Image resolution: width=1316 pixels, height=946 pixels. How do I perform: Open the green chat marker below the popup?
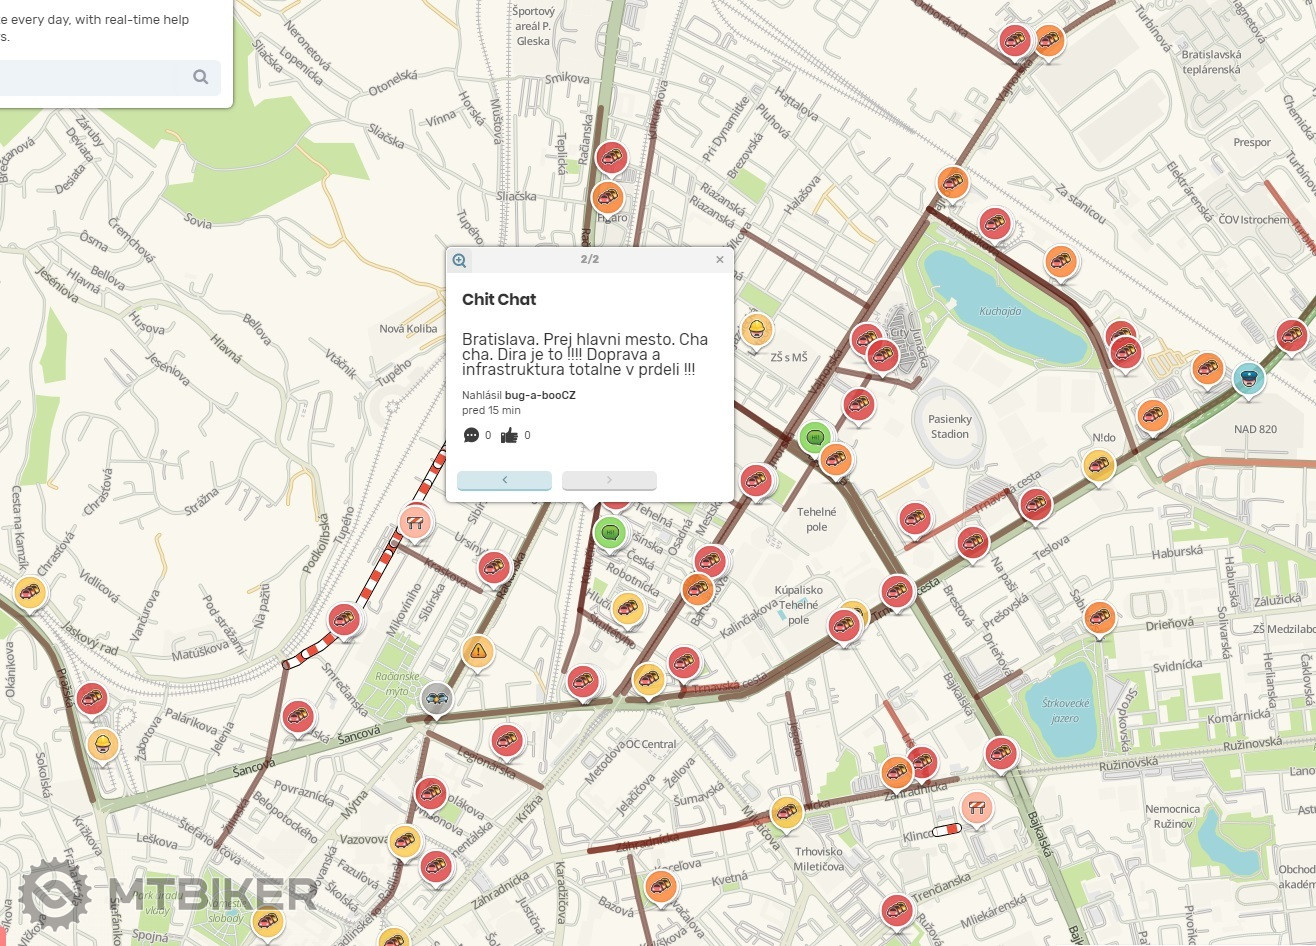pyautogui.click(x=610, y=532)
